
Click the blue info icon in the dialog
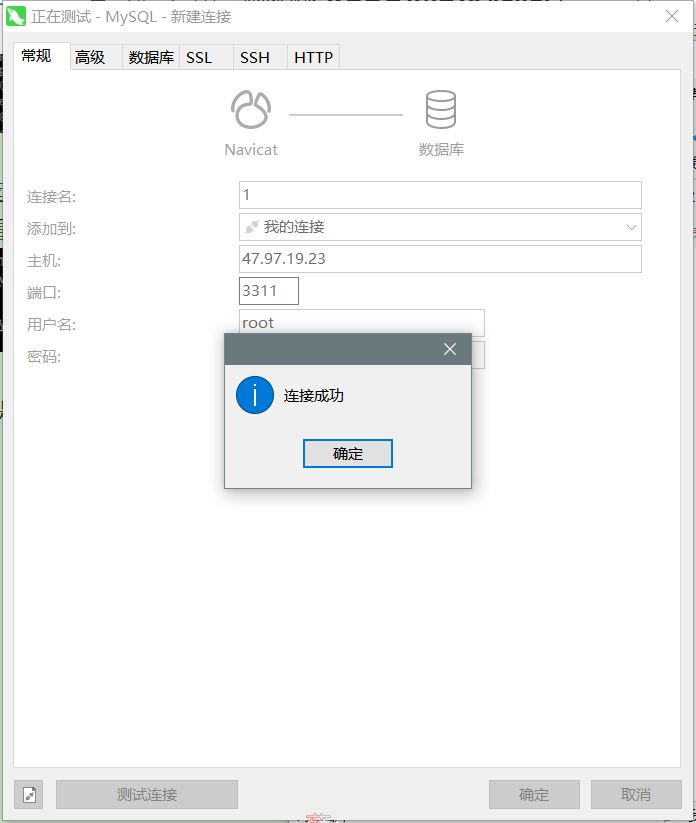click(x=255, y=395)
